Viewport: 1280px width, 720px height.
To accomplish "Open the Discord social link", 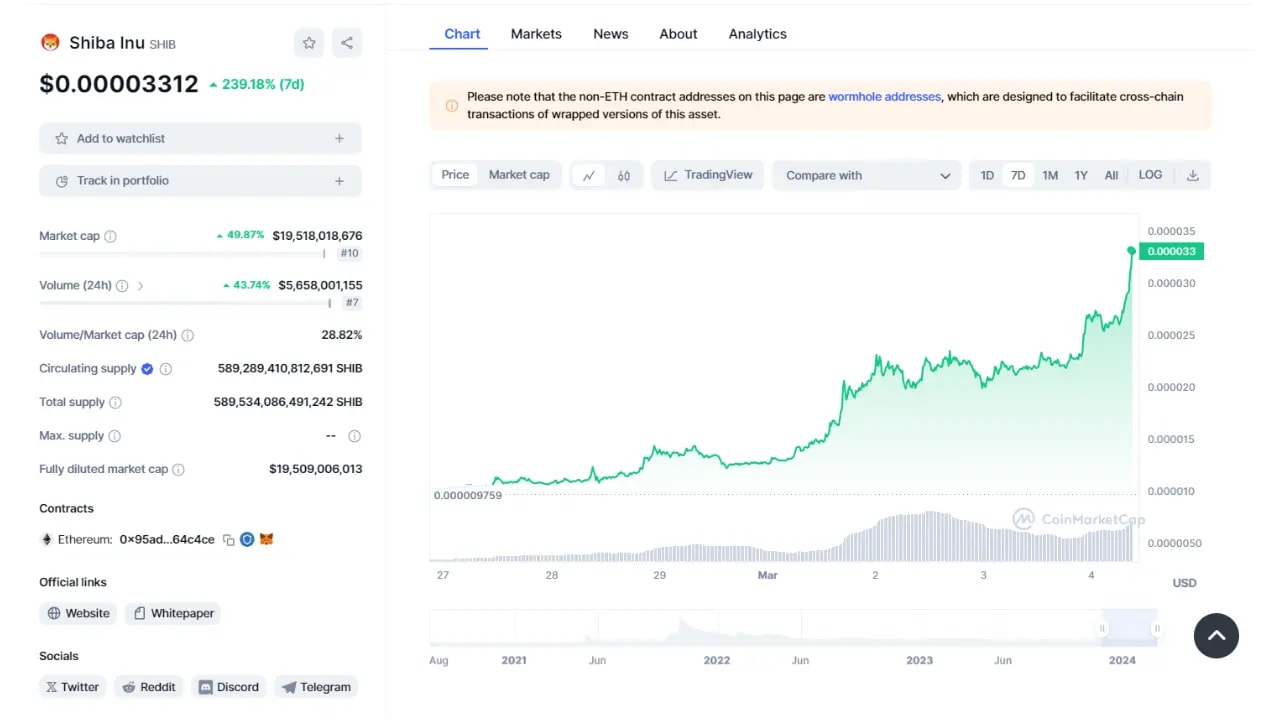I will (229, 687).
